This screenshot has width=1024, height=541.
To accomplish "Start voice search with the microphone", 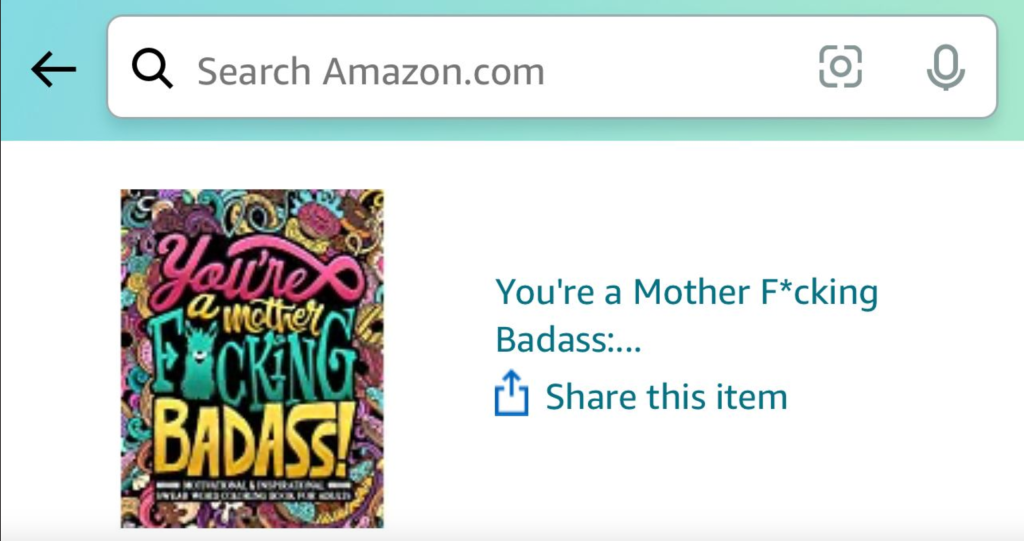I will click(x=944, y=68).
